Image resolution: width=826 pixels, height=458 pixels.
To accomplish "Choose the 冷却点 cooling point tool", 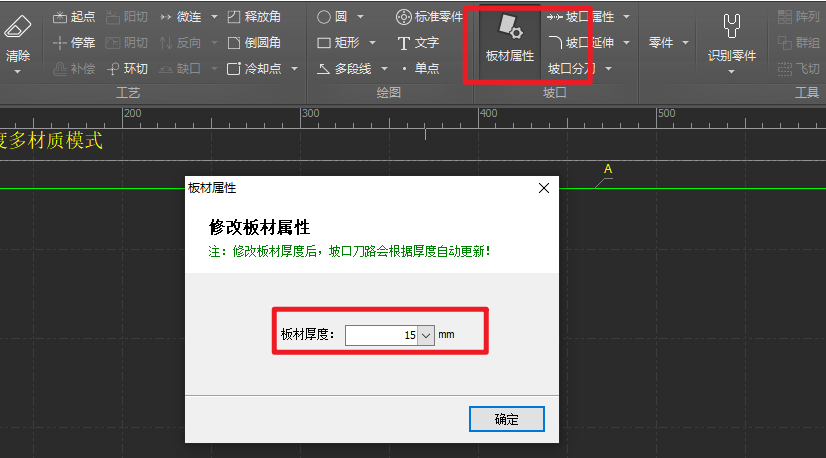I will pos(254,69).
